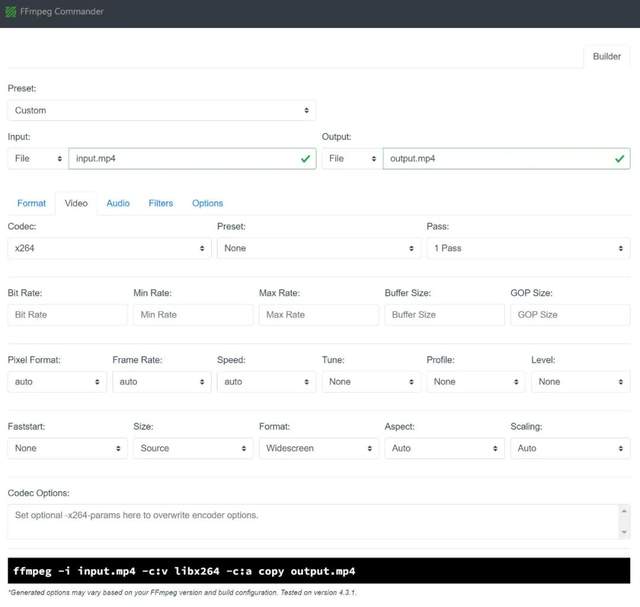Click the Bit Rate input field
This screenshot has height=607, width=640.
click(x=67, y=315)
